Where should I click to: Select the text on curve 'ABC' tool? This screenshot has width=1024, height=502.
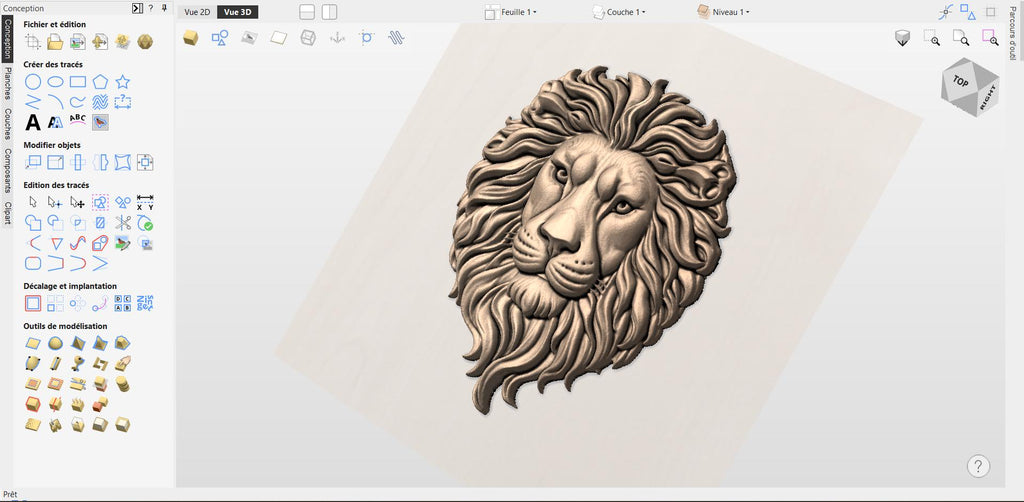click(78, 120)
